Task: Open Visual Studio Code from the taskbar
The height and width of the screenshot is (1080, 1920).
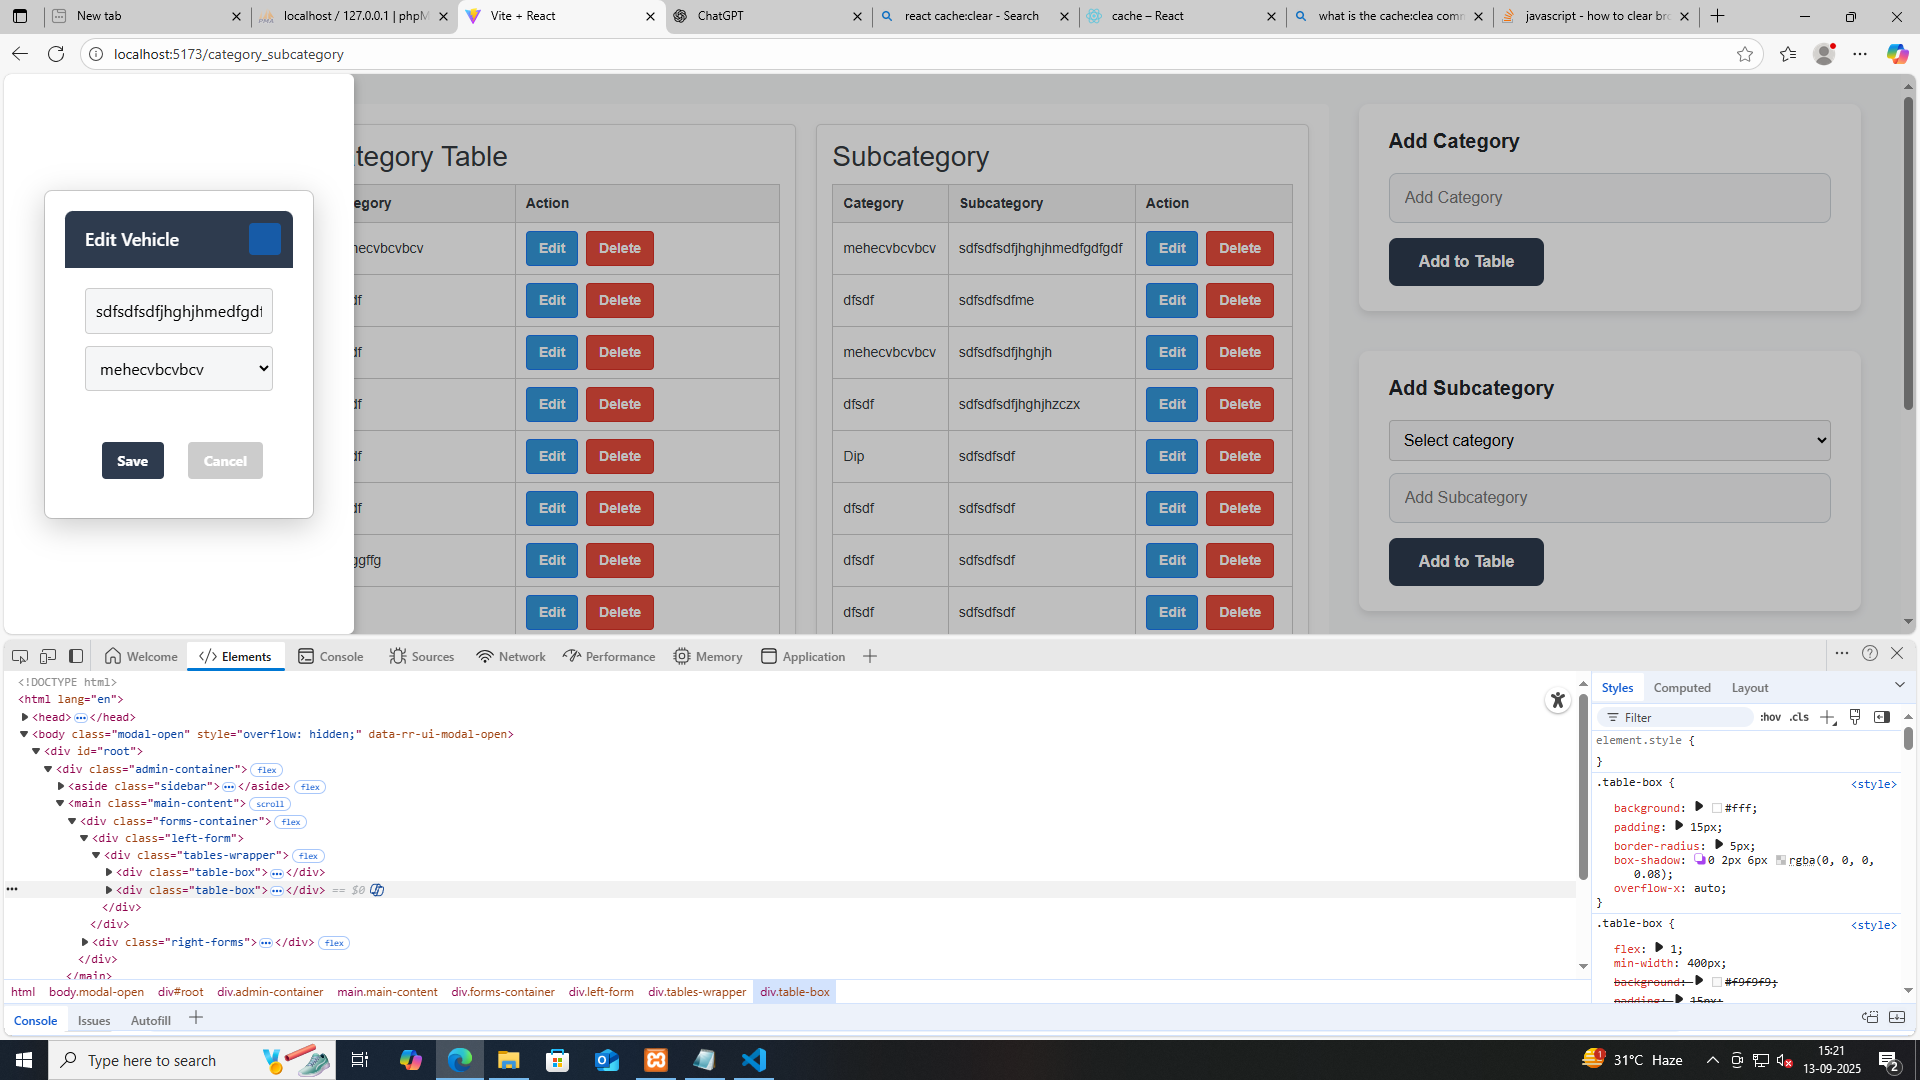Action: coord(754,1060)
